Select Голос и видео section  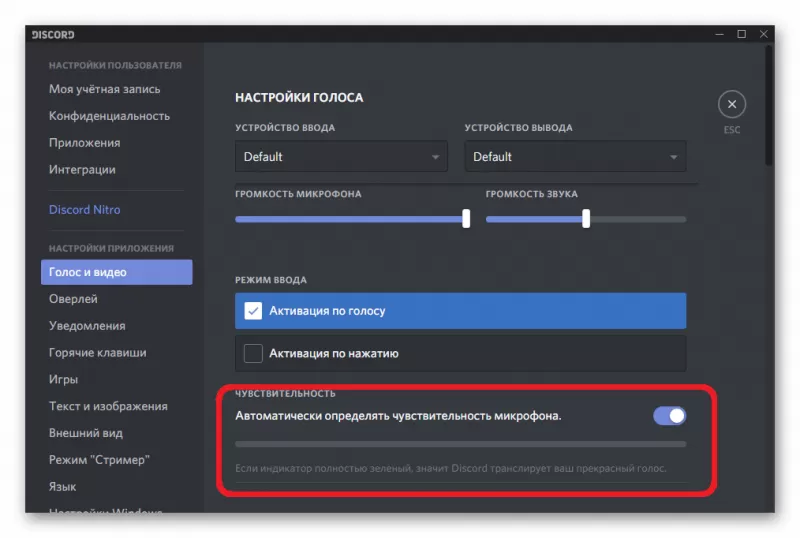point(117,272)
